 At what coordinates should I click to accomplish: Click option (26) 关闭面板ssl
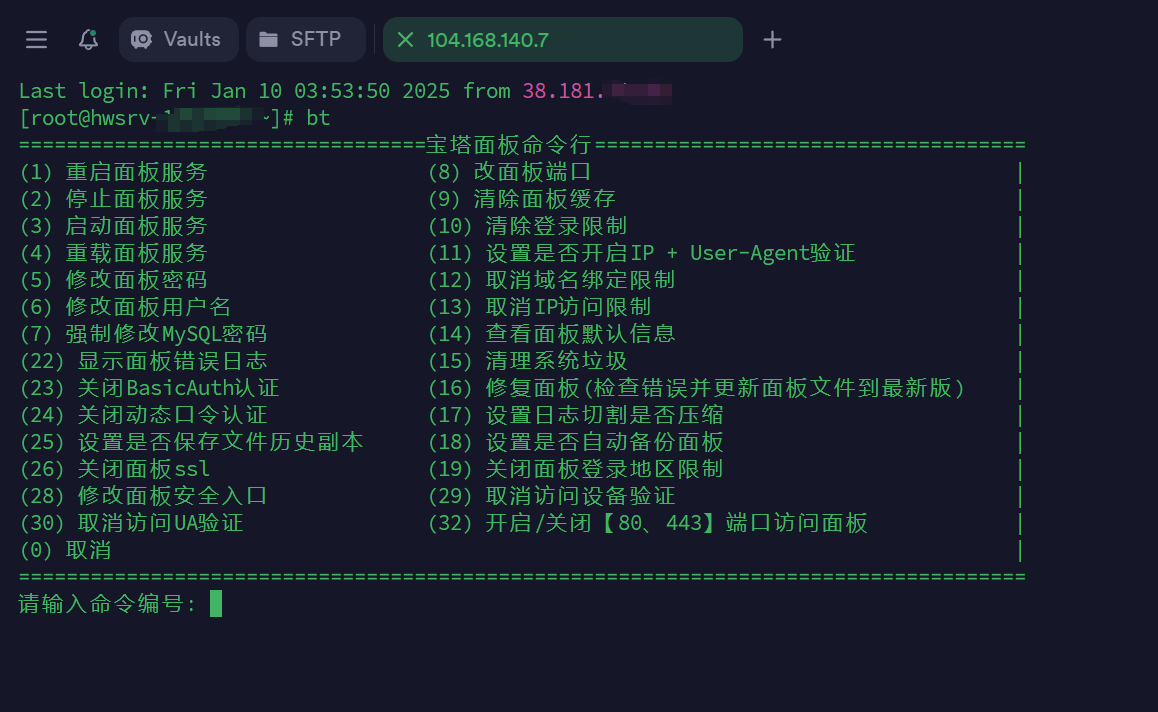click(115, 469)
